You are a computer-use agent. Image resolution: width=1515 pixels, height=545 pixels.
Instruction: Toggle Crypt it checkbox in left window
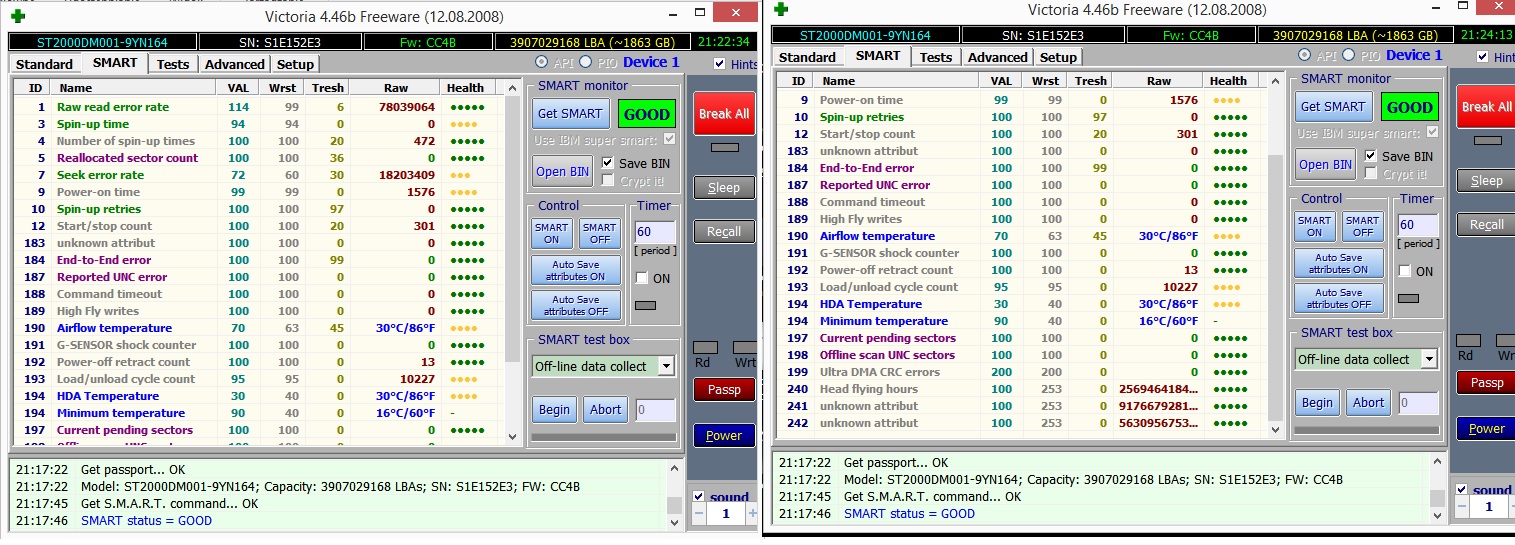point(608,181)
